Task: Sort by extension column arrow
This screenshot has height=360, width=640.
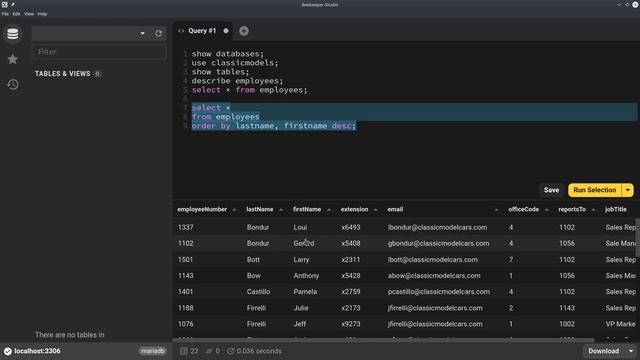Action: (376, 210)
